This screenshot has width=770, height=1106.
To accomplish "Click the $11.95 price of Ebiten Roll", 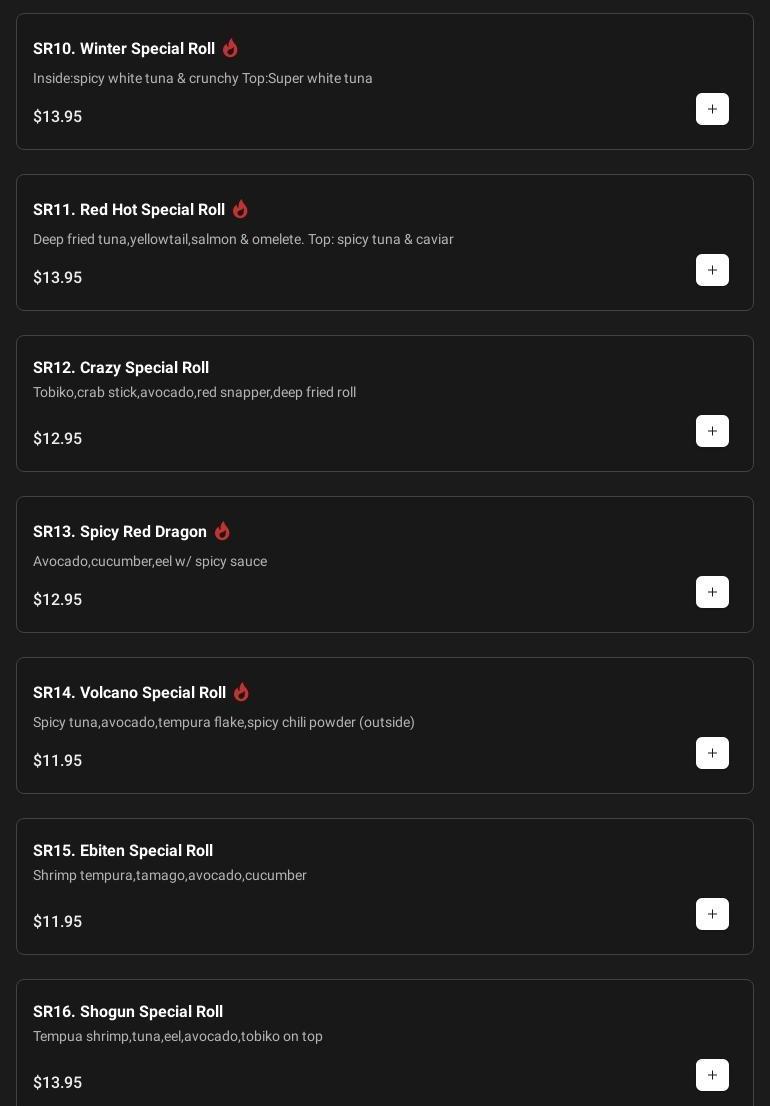I will pos(58,921).
